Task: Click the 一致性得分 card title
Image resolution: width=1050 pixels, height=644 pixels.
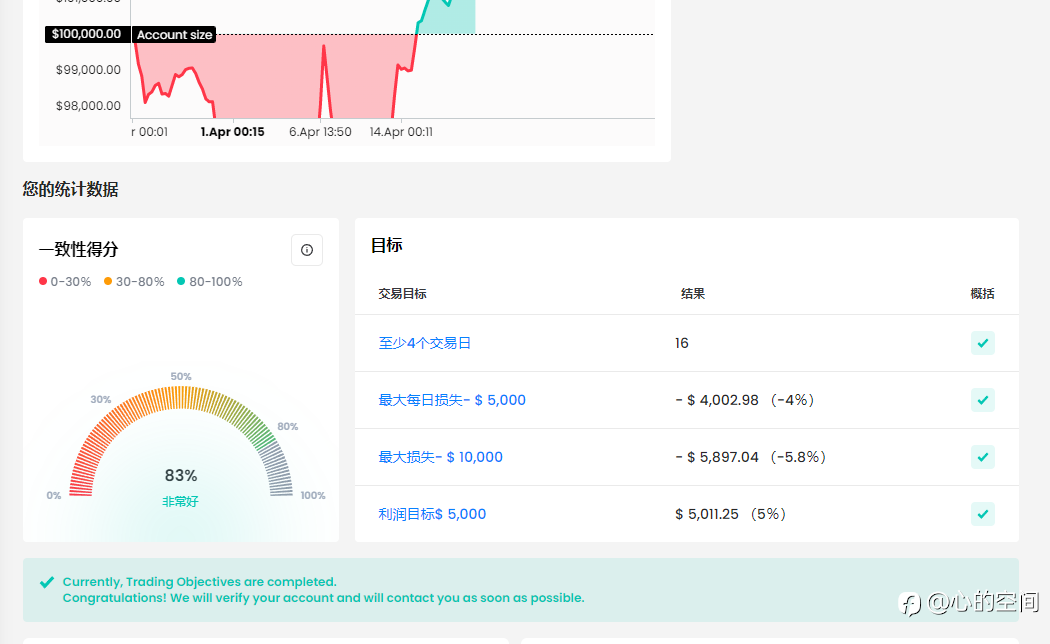Action: tap(79, 249)
